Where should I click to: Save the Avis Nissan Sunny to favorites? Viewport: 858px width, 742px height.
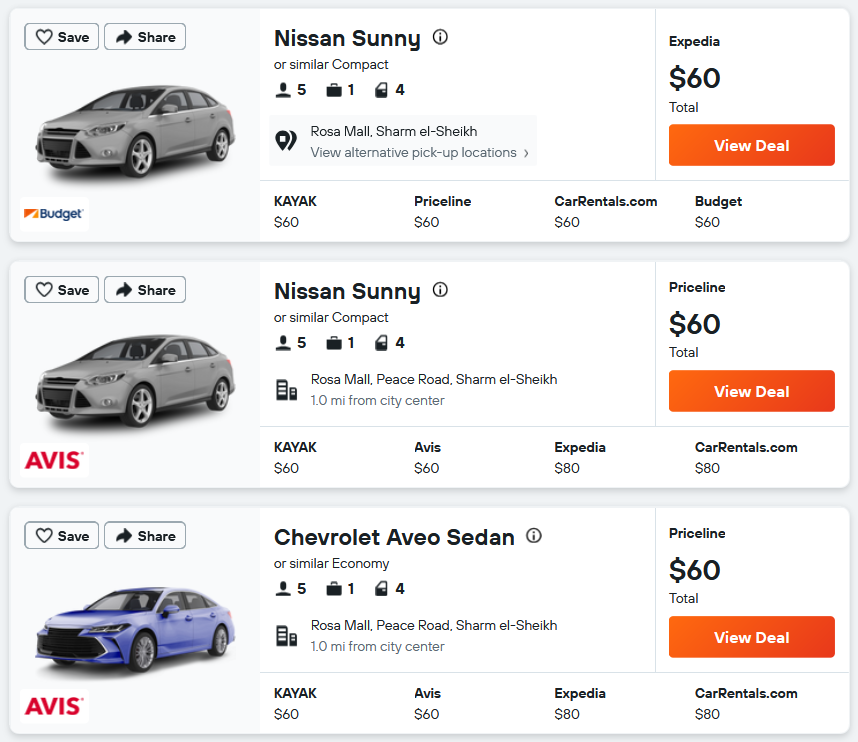click(x=62, y=289)
